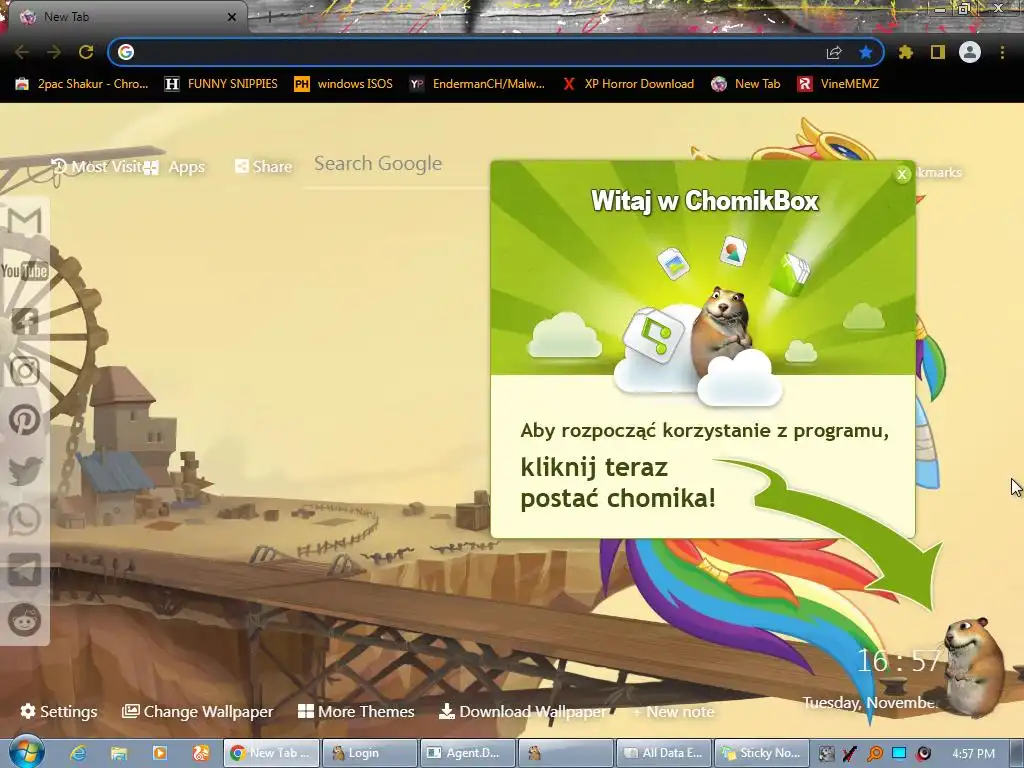Screen dimensions: 1024x768
Task: Toggle the bookmark star icon
Action: click(866, 52)
